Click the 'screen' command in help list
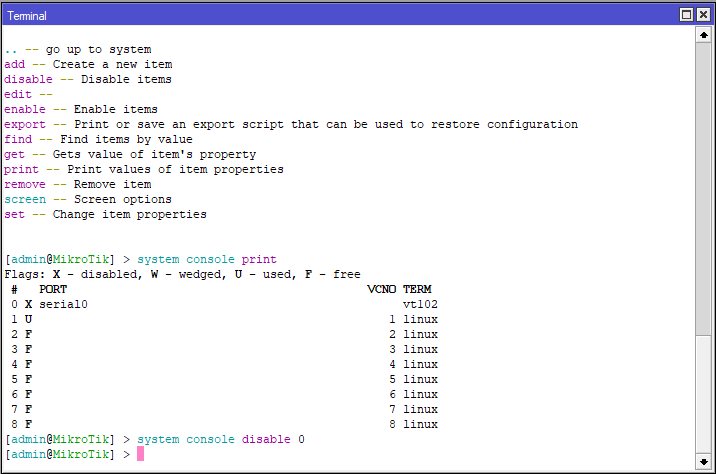The image size is (716, 474). tap(24, 199)
